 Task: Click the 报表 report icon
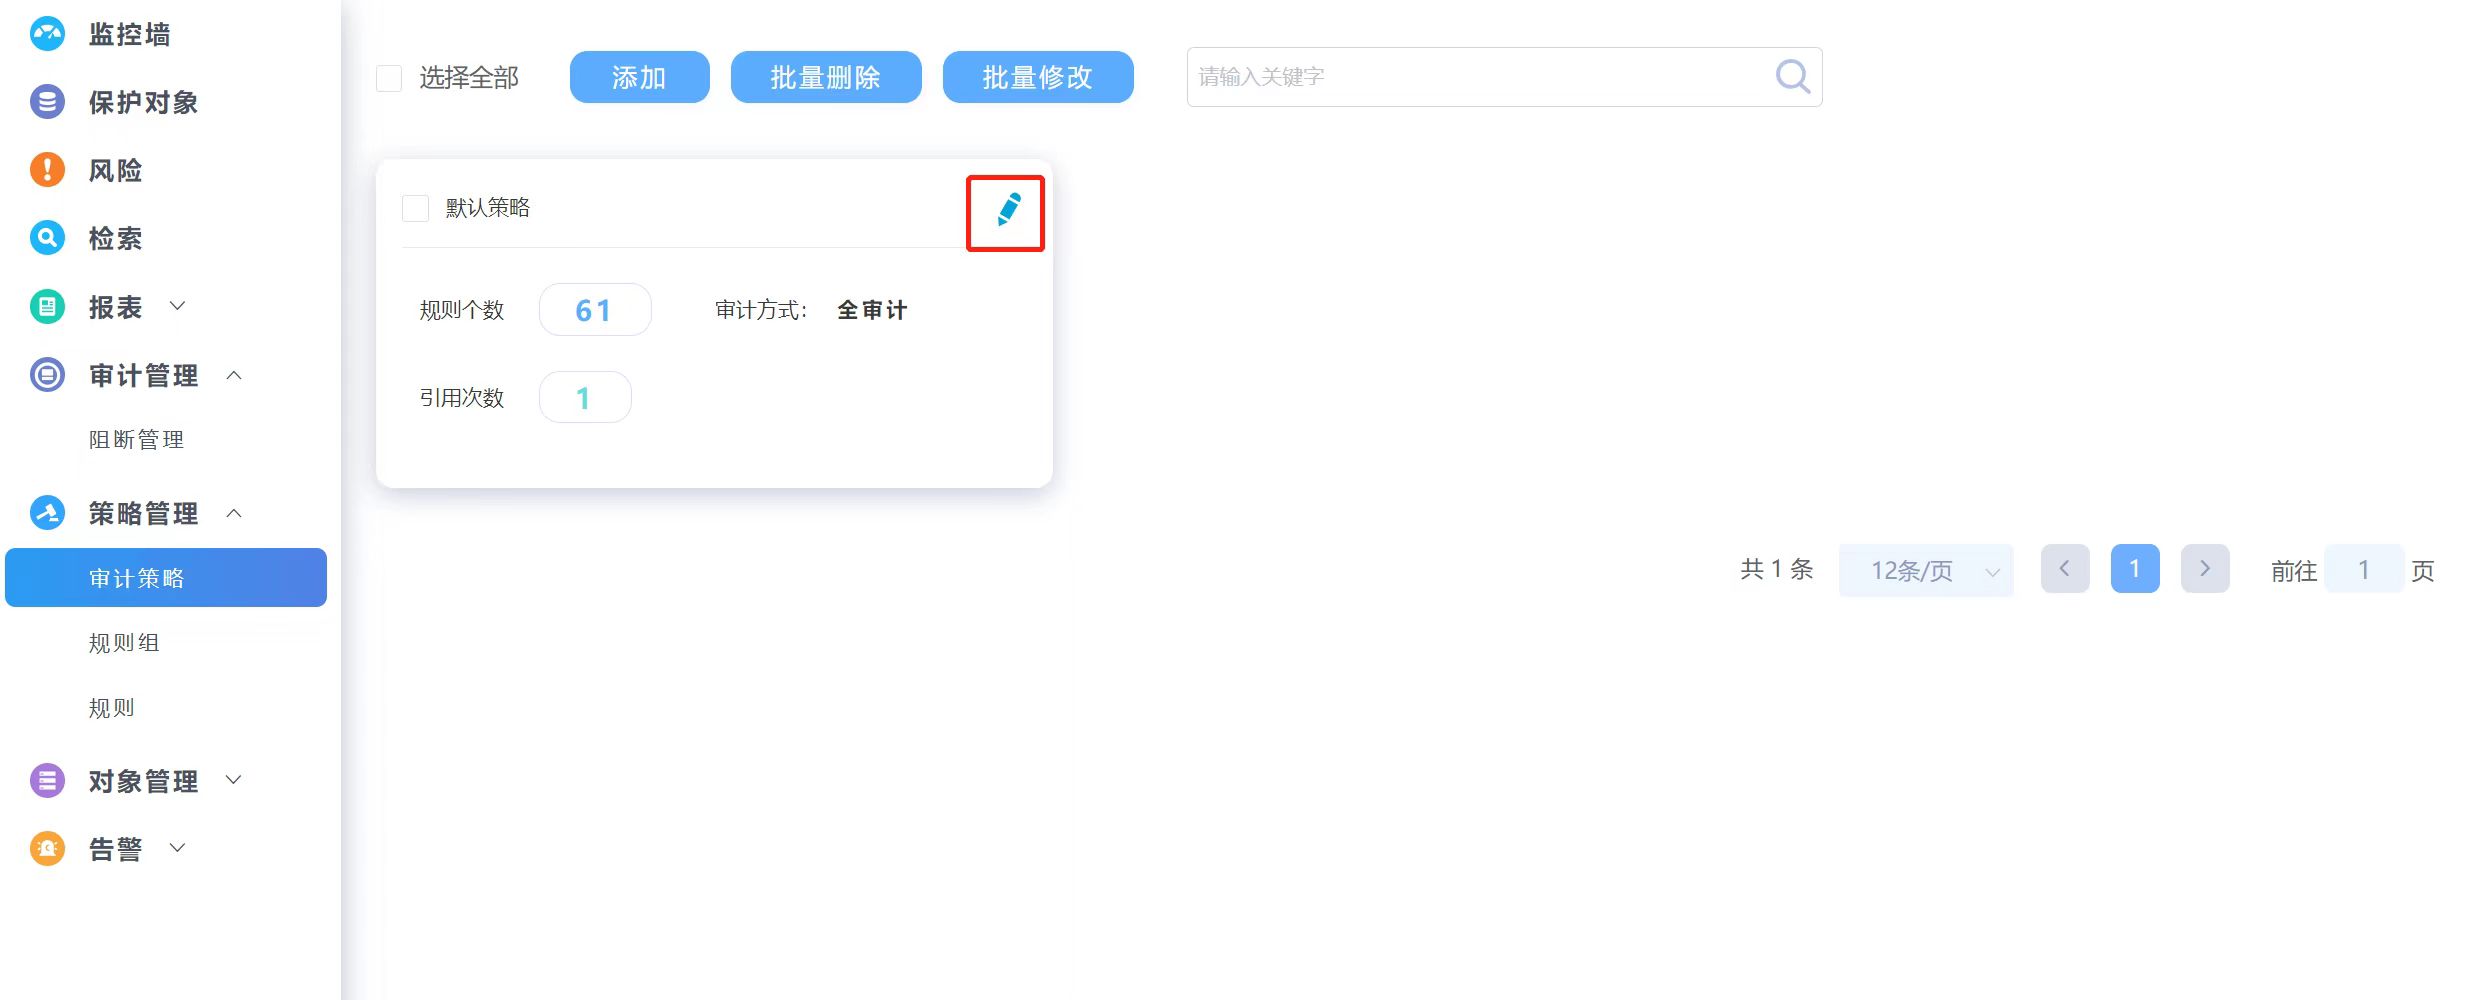click(x=47, y=307)
